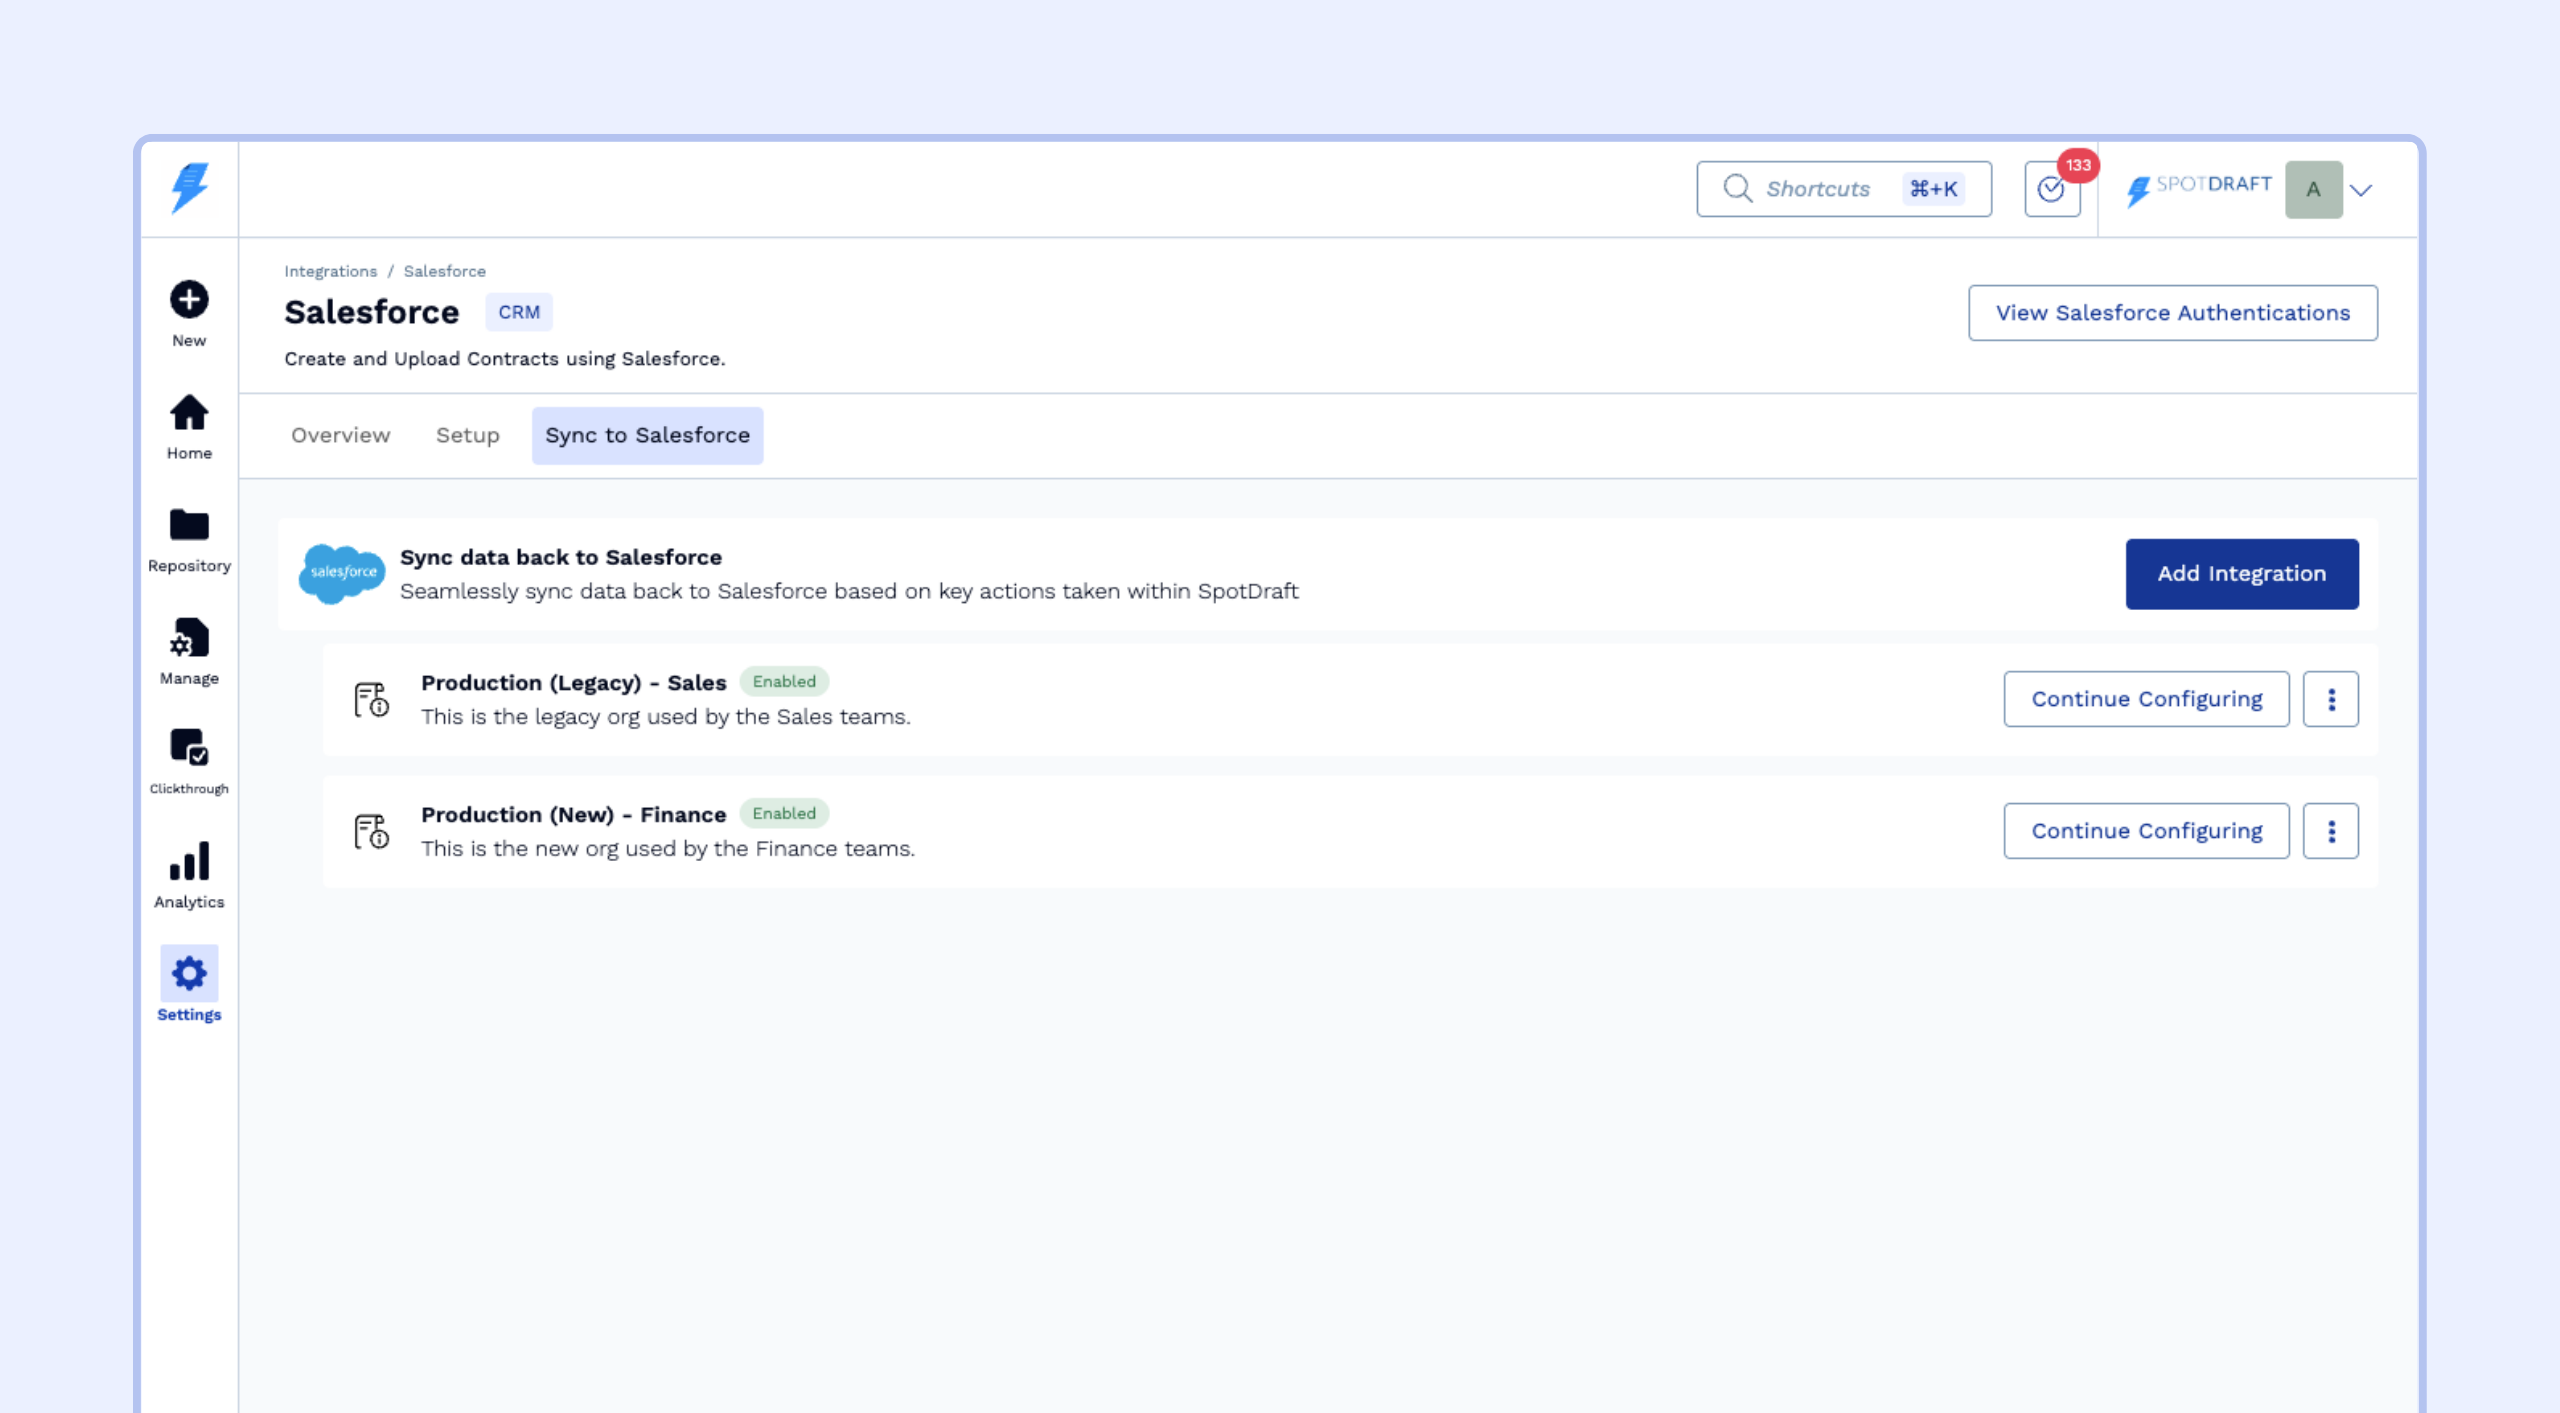Expand the account chevron dropdown
2560x1413 pixels.
2361,190
